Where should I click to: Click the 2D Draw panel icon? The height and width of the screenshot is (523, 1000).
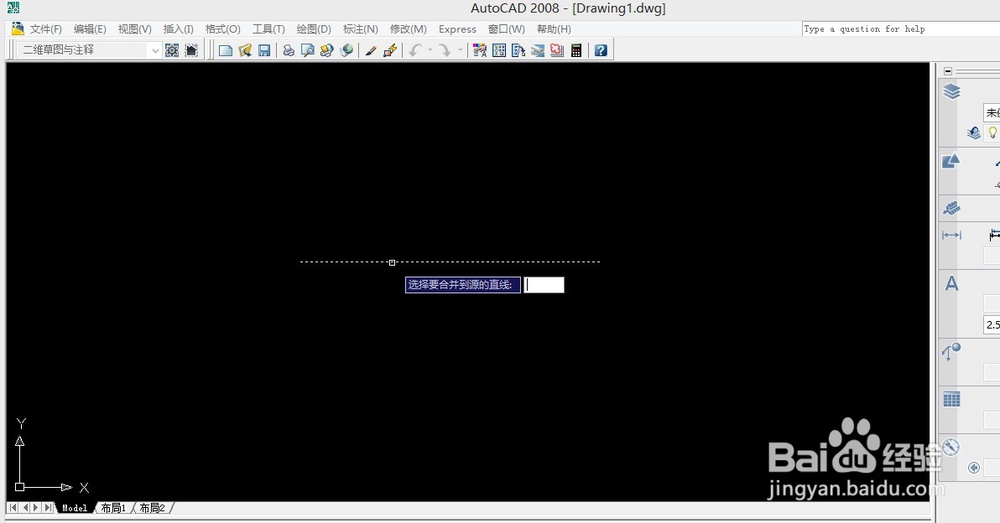pyautogui.click(x=951, y=161)
